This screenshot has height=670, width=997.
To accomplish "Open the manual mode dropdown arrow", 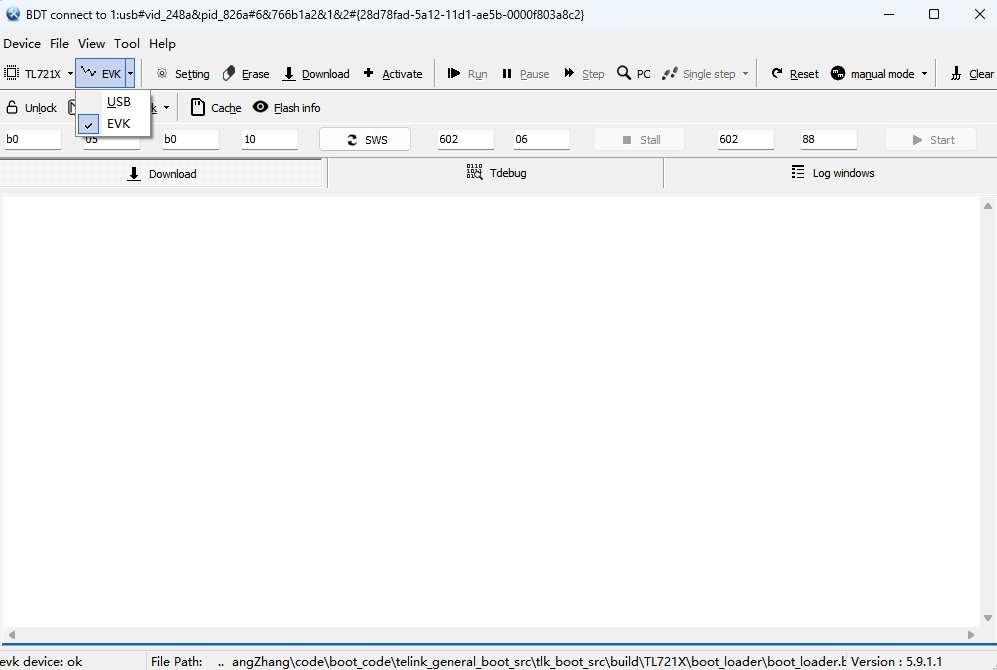I will tap(925, 74).
